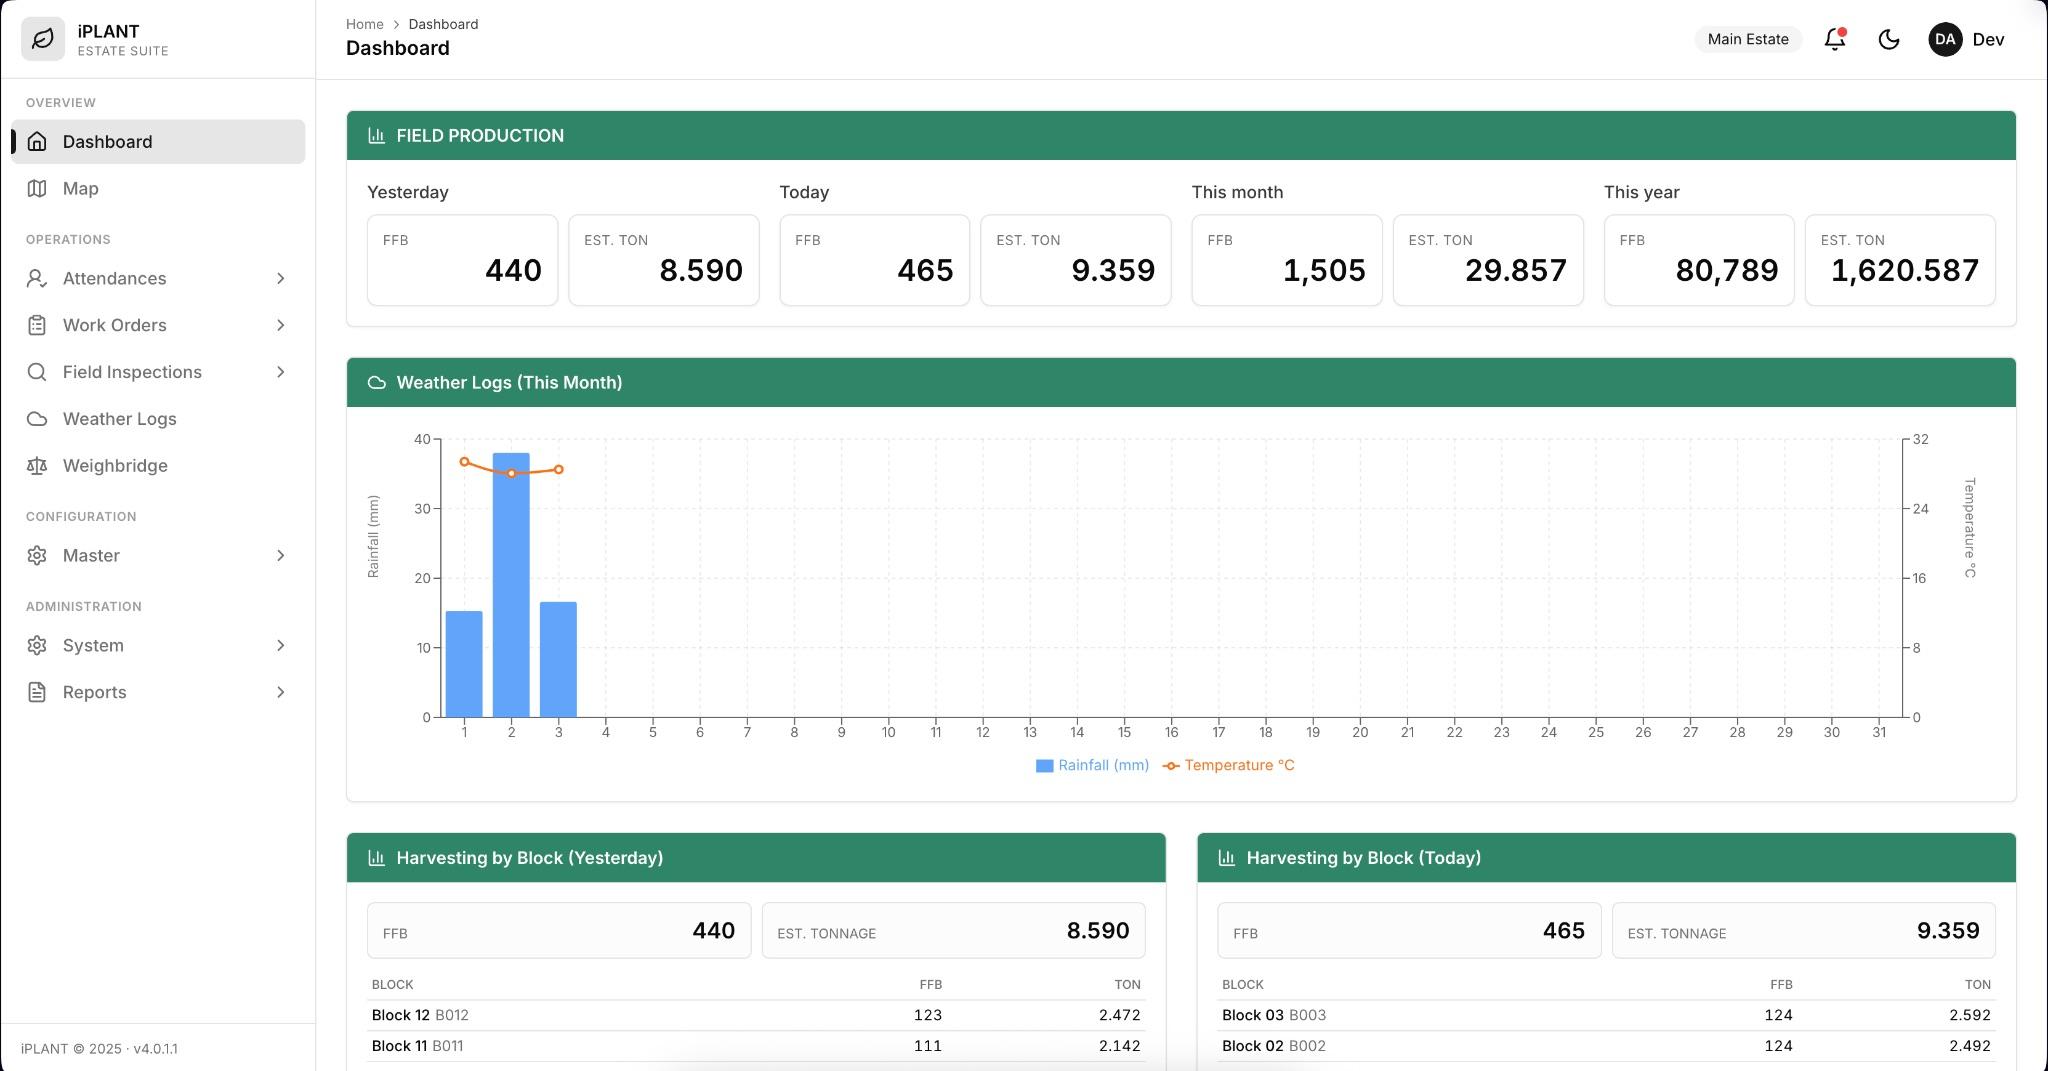Click the Main Estate selector button
2048x1071 pixels.
[x=1748, y=39]
